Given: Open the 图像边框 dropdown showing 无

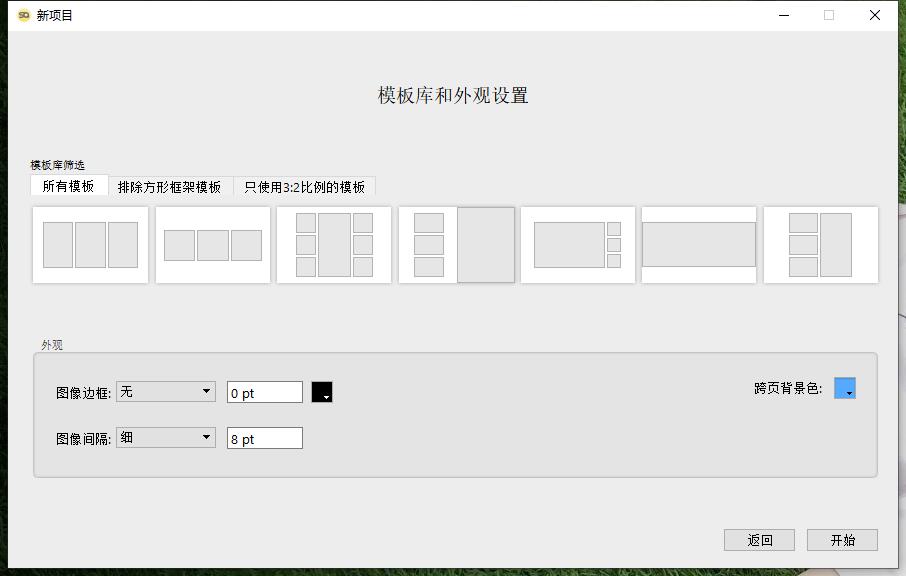Looking at the screenshot, I should coord(166,392).
